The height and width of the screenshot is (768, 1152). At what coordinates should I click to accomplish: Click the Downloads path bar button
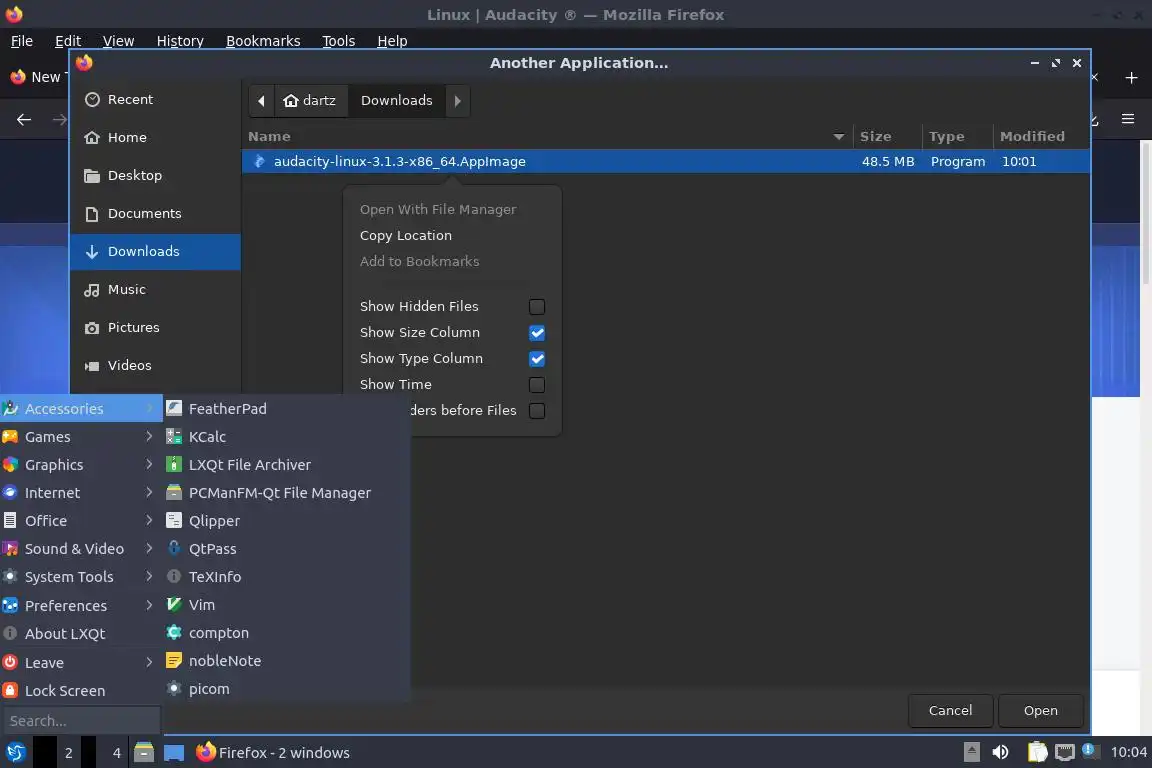pyautogui.click(x=396, y=101)
